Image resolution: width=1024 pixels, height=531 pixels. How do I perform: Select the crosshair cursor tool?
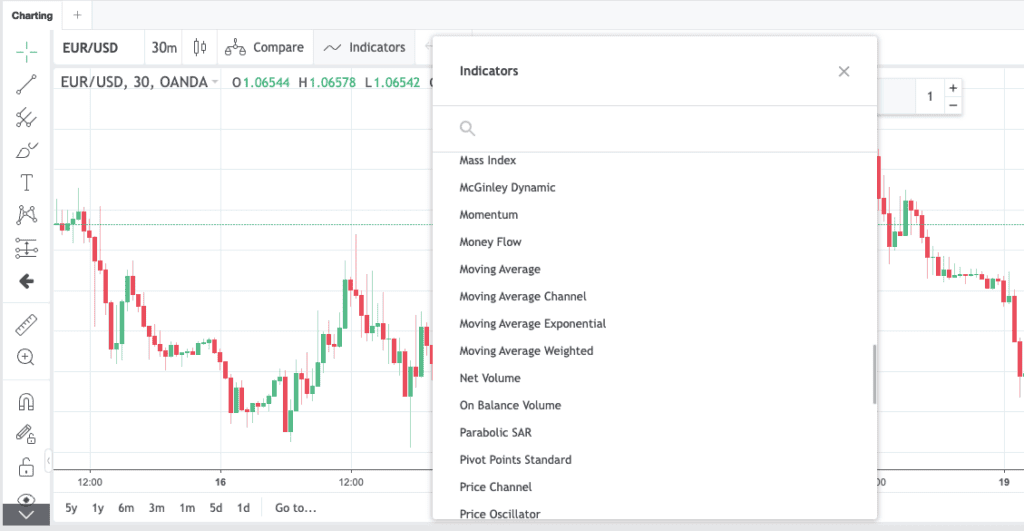point(26,52)
